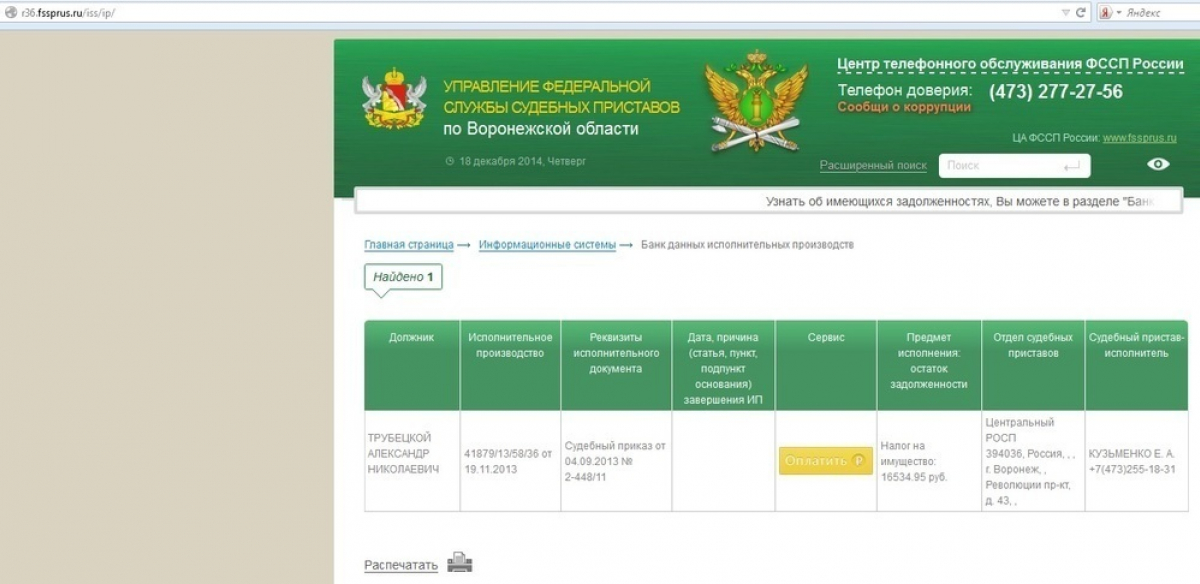Open the Расширенный поиск link
This screenshot has height=584, width=1200.
873,165
